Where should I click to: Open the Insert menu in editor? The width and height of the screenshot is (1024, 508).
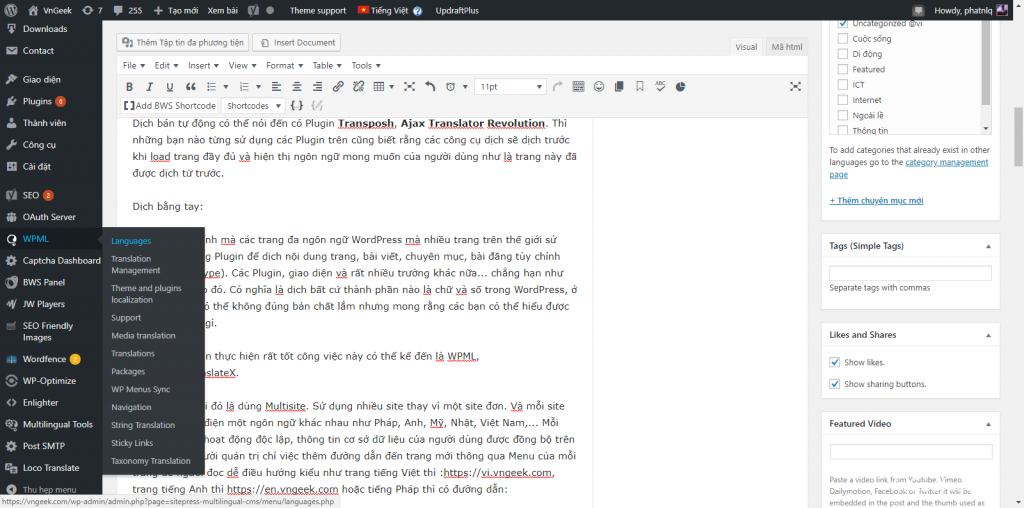coord(203,65)
